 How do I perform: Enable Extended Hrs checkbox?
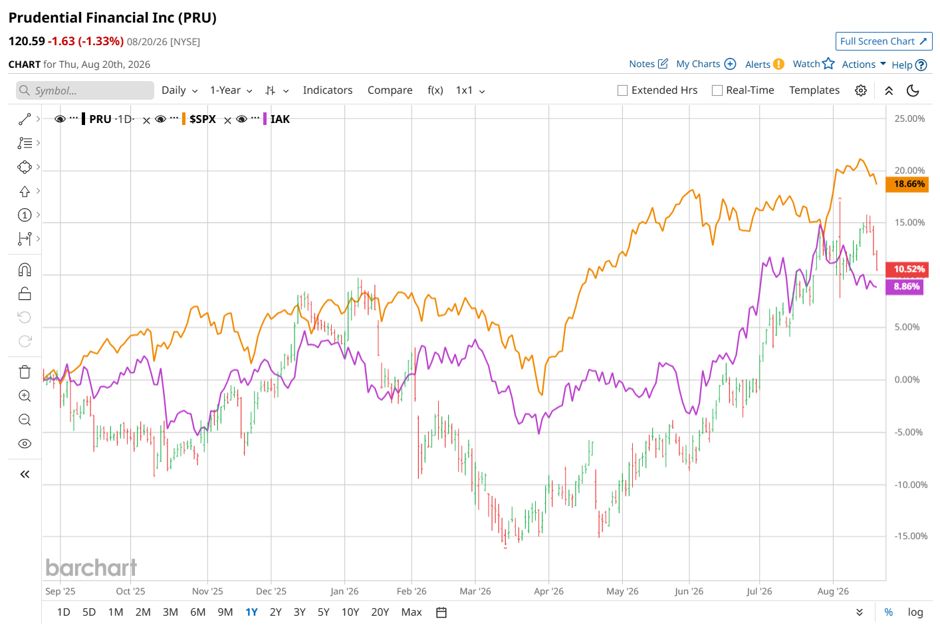coord(622,91)
